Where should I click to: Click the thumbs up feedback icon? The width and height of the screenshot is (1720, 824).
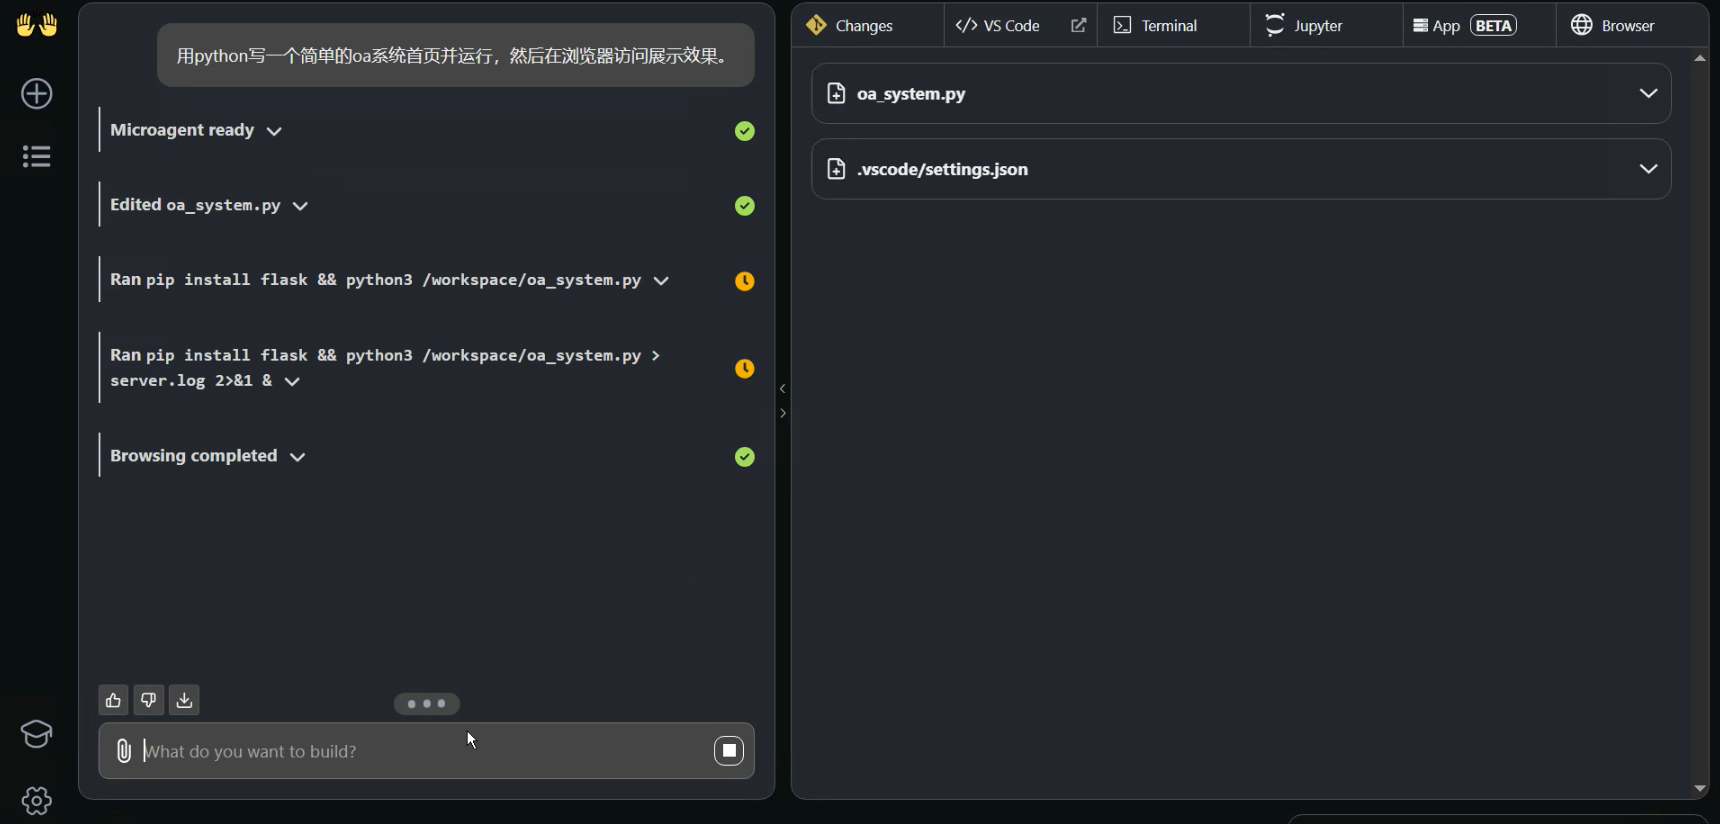pyautogui.click(x=113, y=700)
